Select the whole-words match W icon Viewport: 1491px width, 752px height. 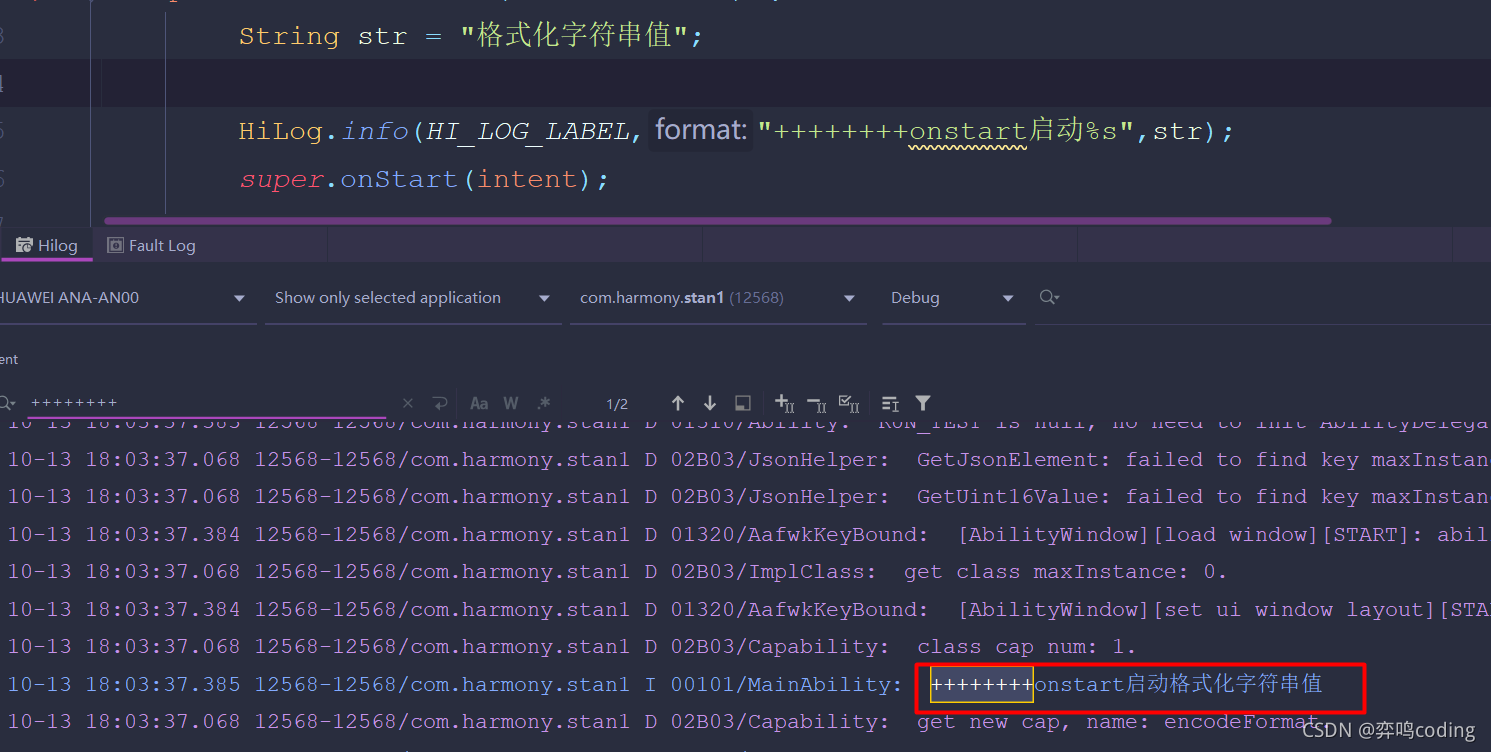coord(511,403)
